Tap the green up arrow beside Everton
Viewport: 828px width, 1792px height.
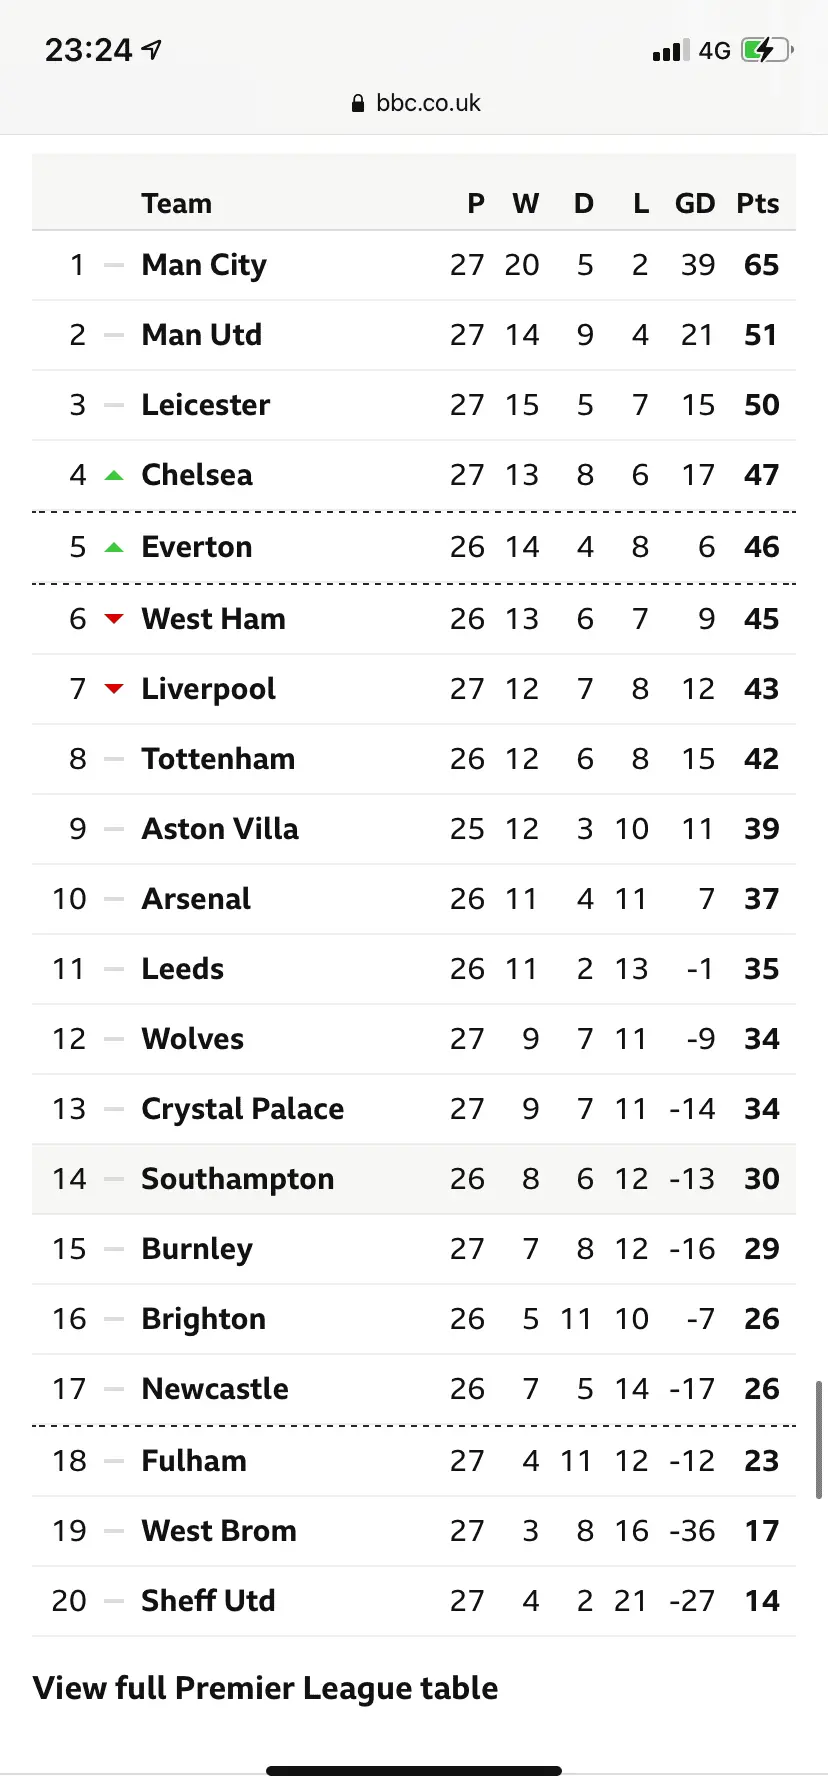pos(114,547)
